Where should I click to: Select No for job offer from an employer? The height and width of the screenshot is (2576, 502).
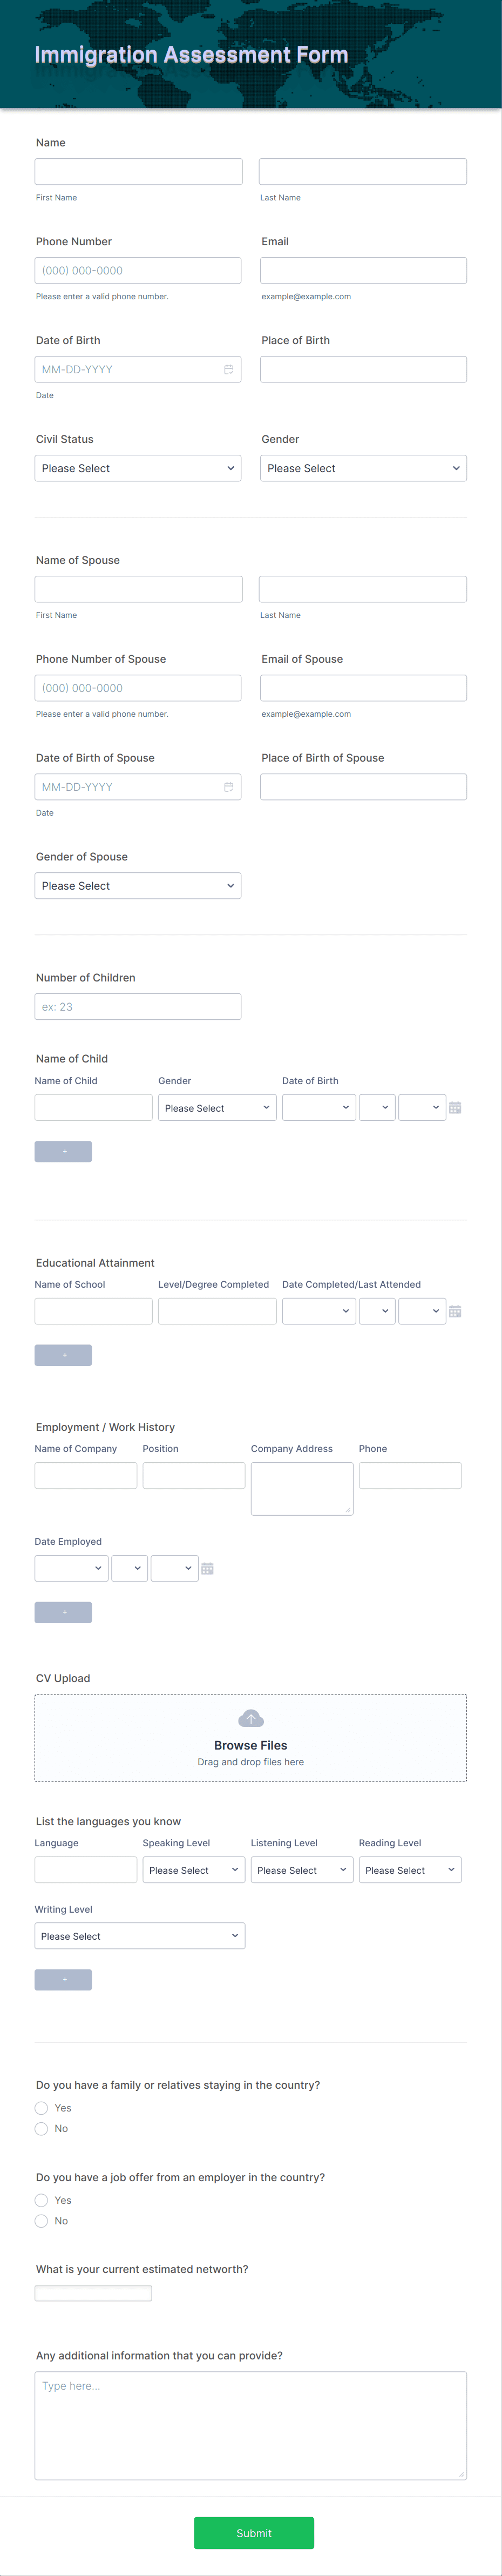(x=41, y=2221)
